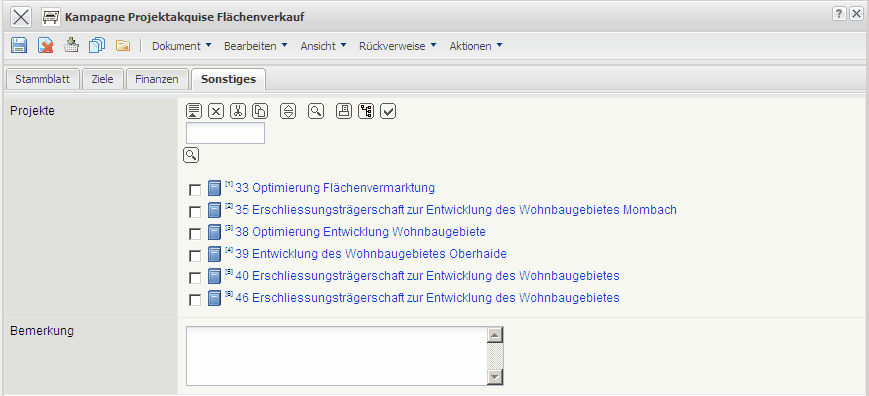Open the Aktionen dropdown menu
Image resolution: width=869 pixels, height=396 pixels.
(x=476, y=46)
